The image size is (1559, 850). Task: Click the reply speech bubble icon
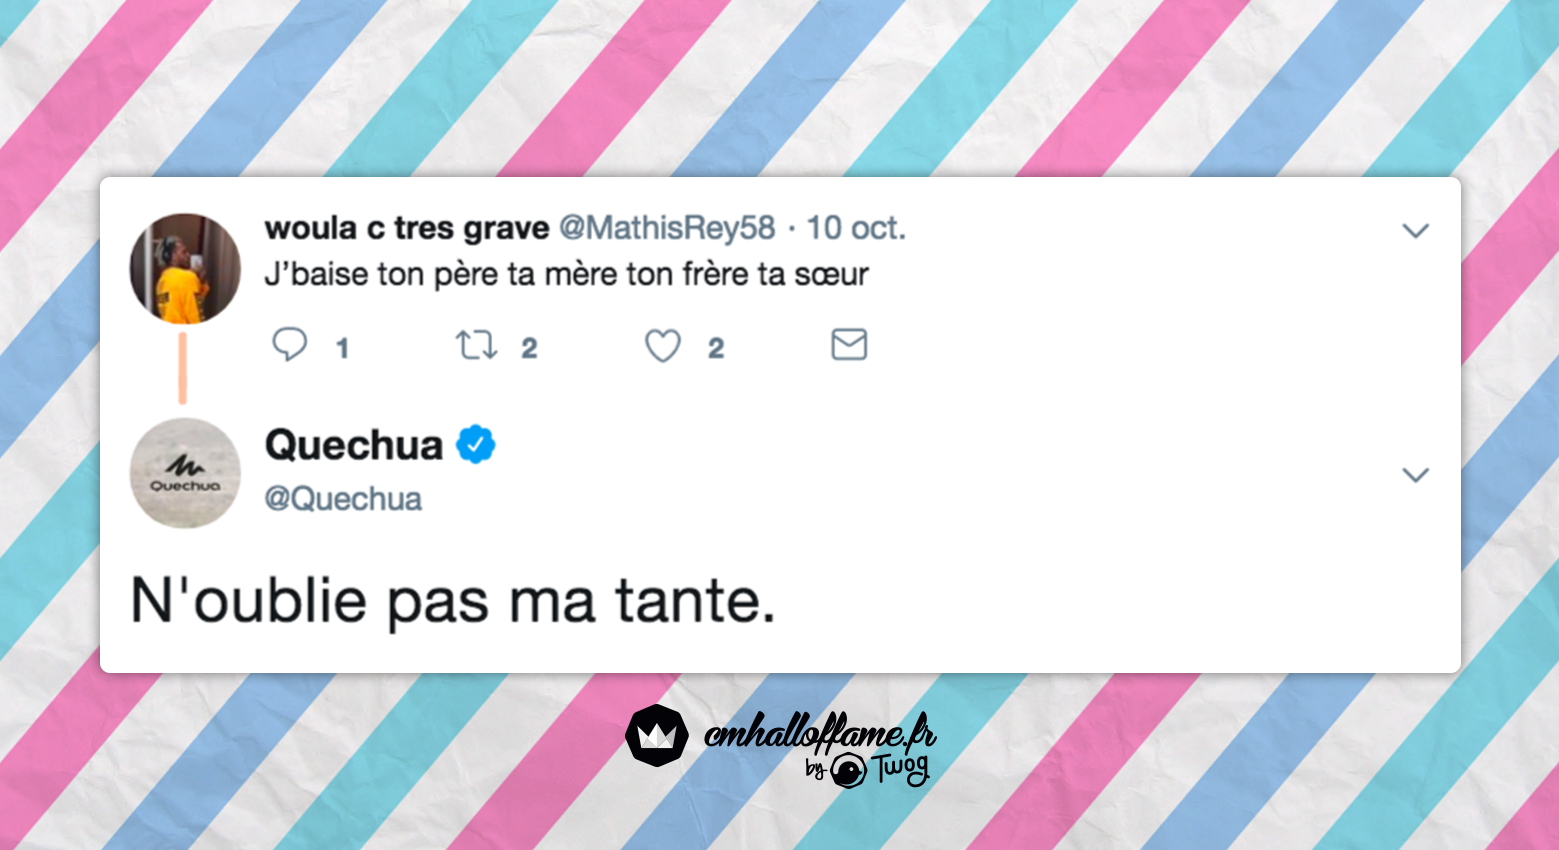(290, 344)
